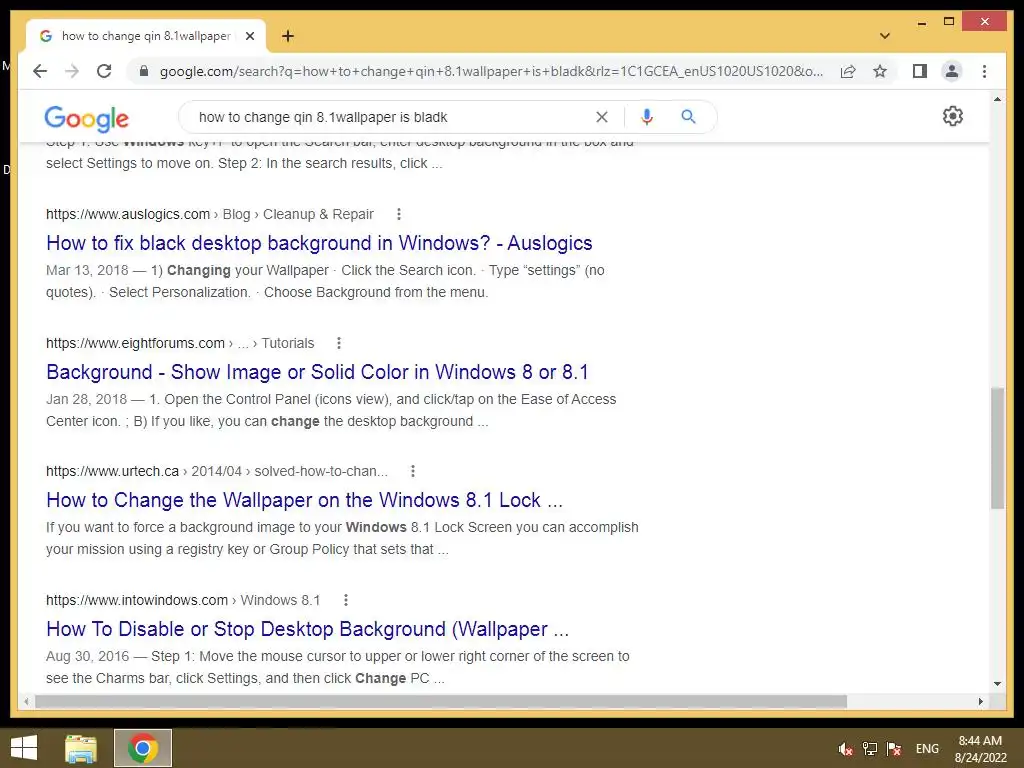Open 'How To Disable or Stop Desktop Background' link
The height and width of the screenshot is (768, 1024).
(x=308, y=629)
